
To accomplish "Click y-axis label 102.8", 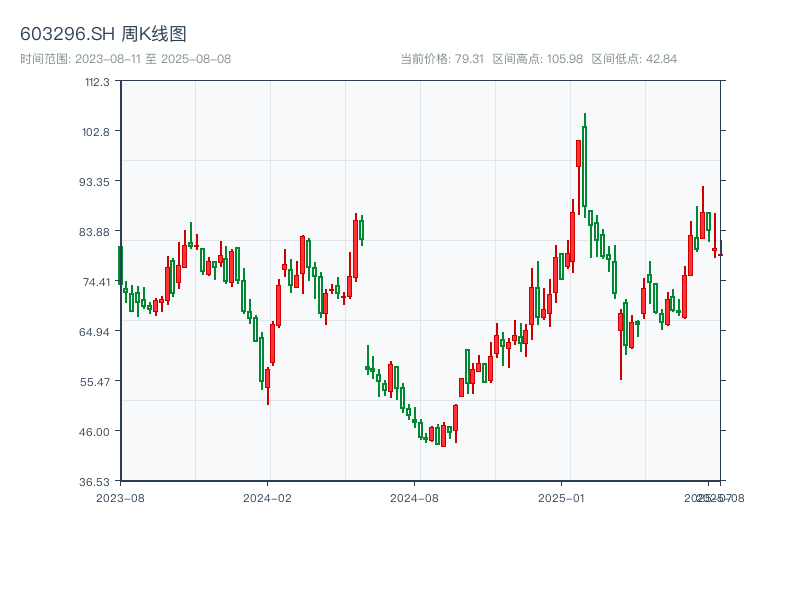I will pos(96,132).
